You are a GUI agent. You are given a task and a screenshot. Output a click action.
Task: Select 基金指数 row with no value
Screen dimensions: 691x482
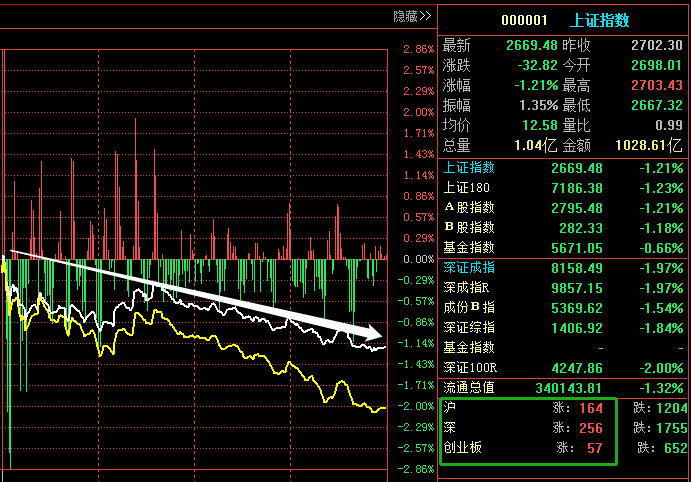click(563, 348)
